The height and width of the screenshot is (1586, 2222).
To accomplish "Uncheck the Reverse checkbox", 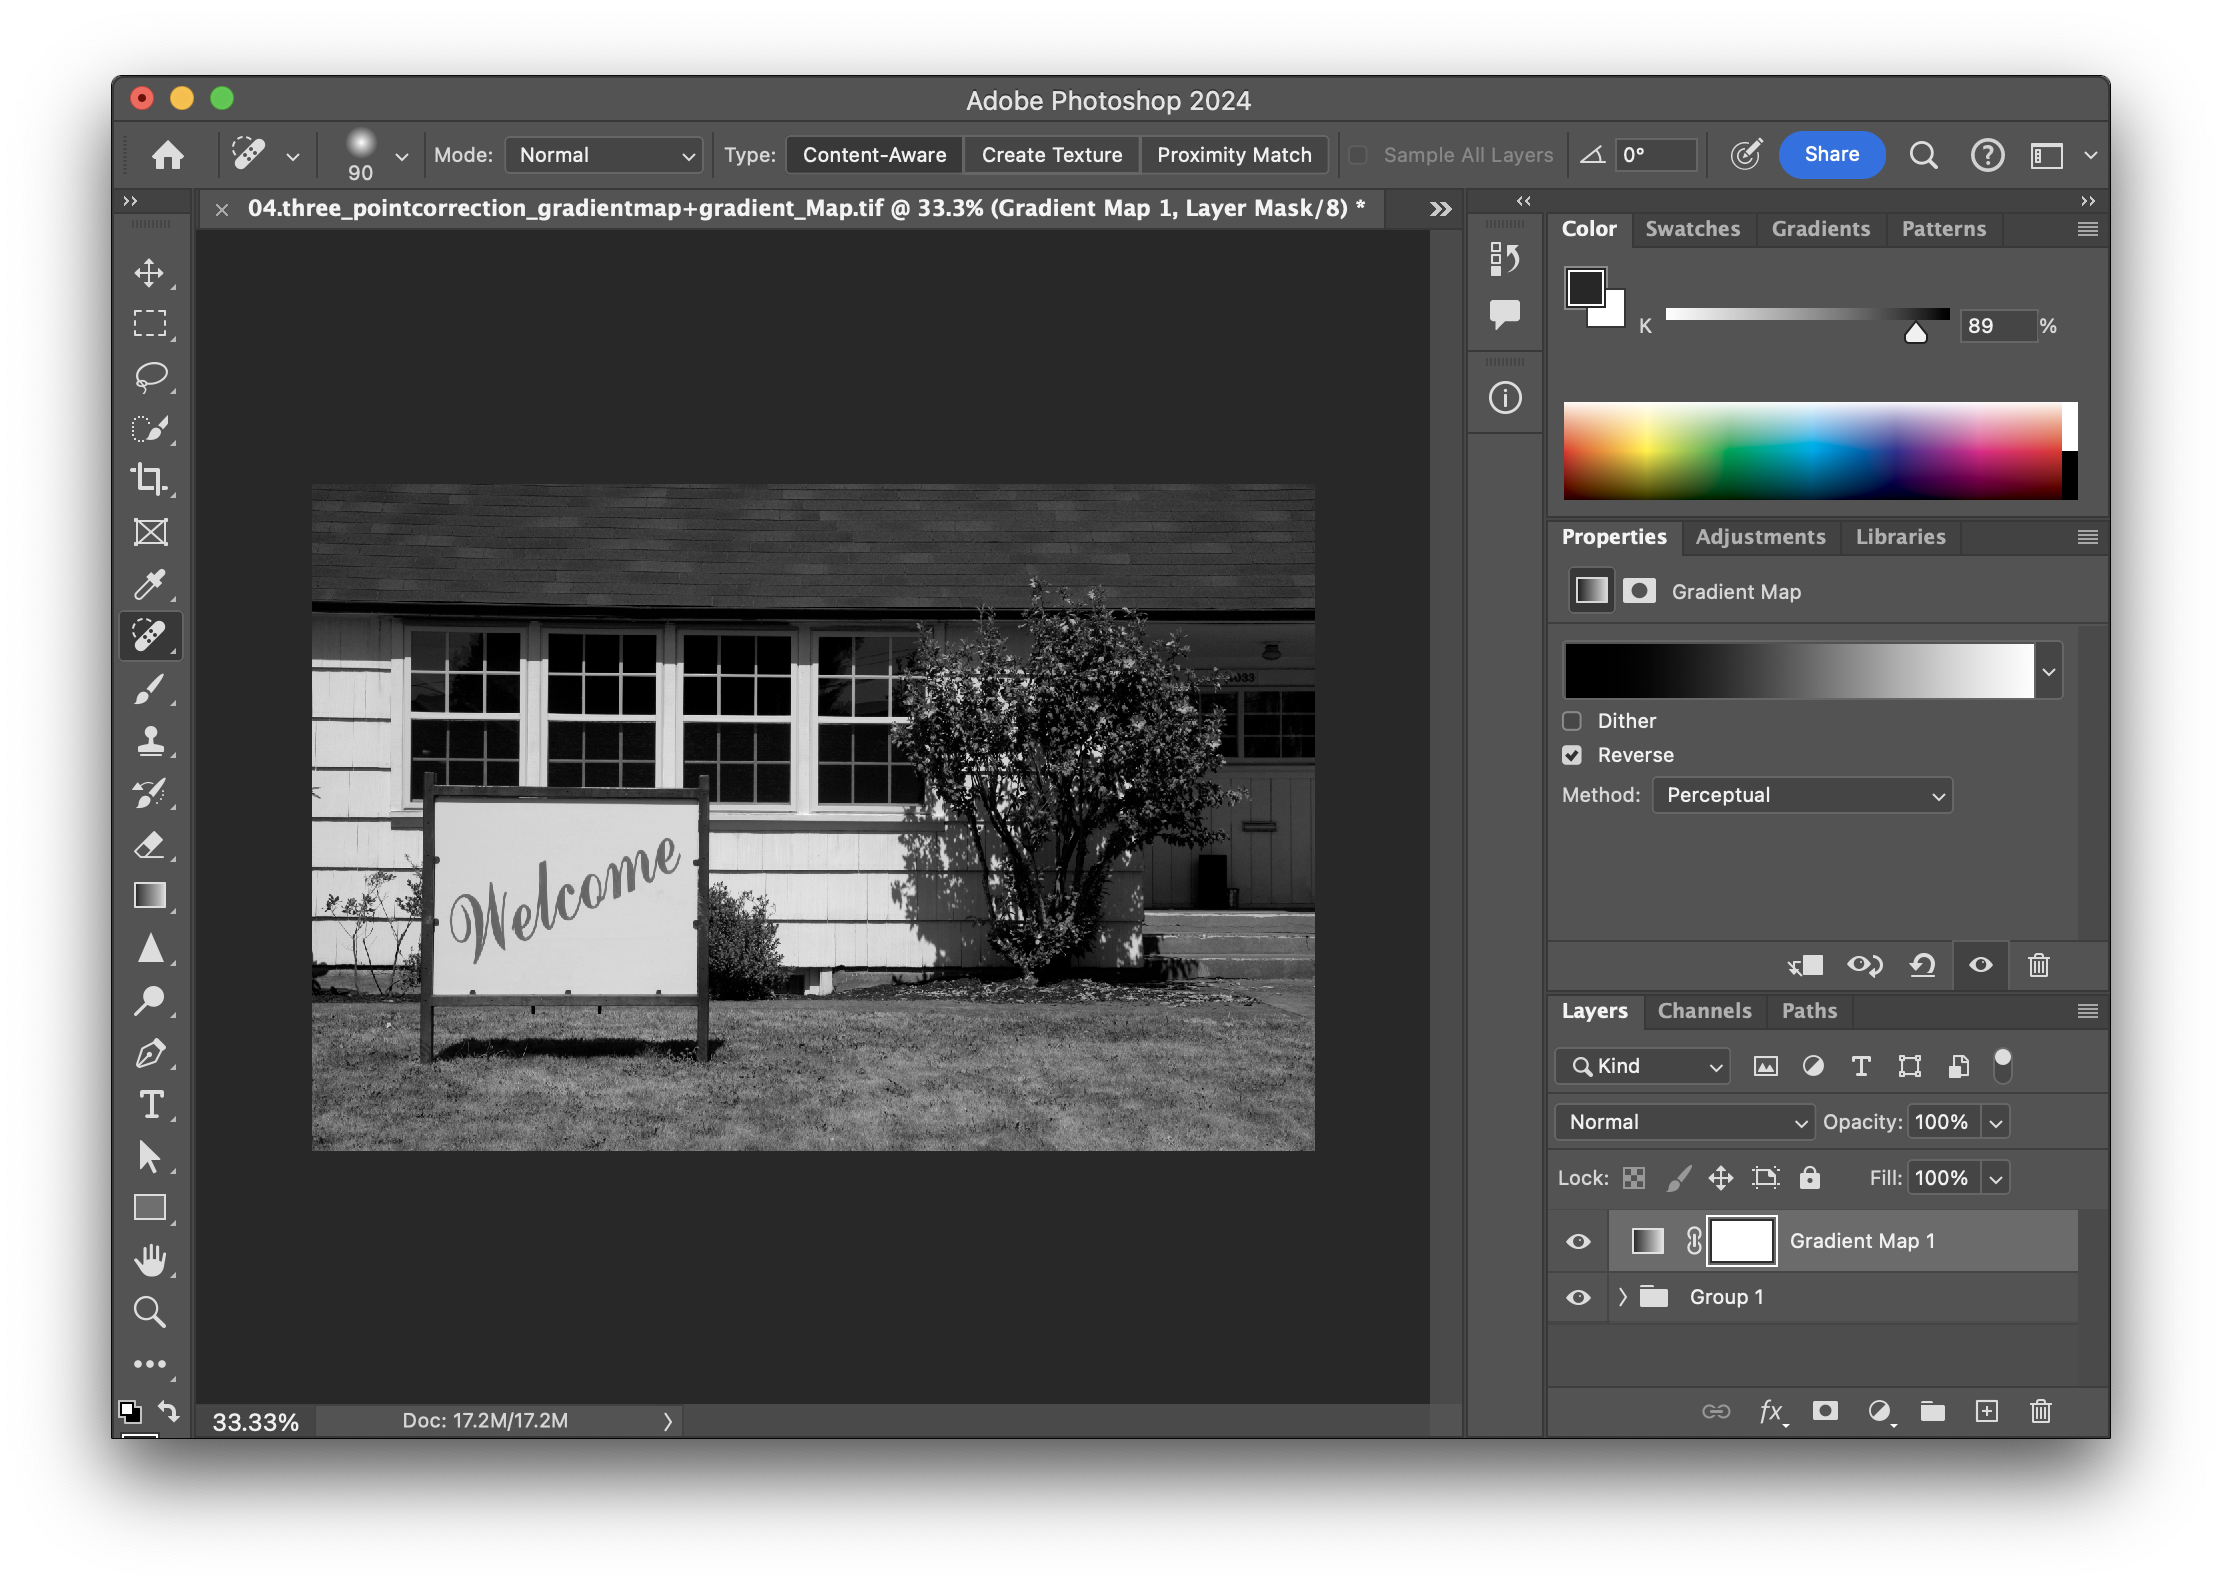I will click(x=1572, y=755).
